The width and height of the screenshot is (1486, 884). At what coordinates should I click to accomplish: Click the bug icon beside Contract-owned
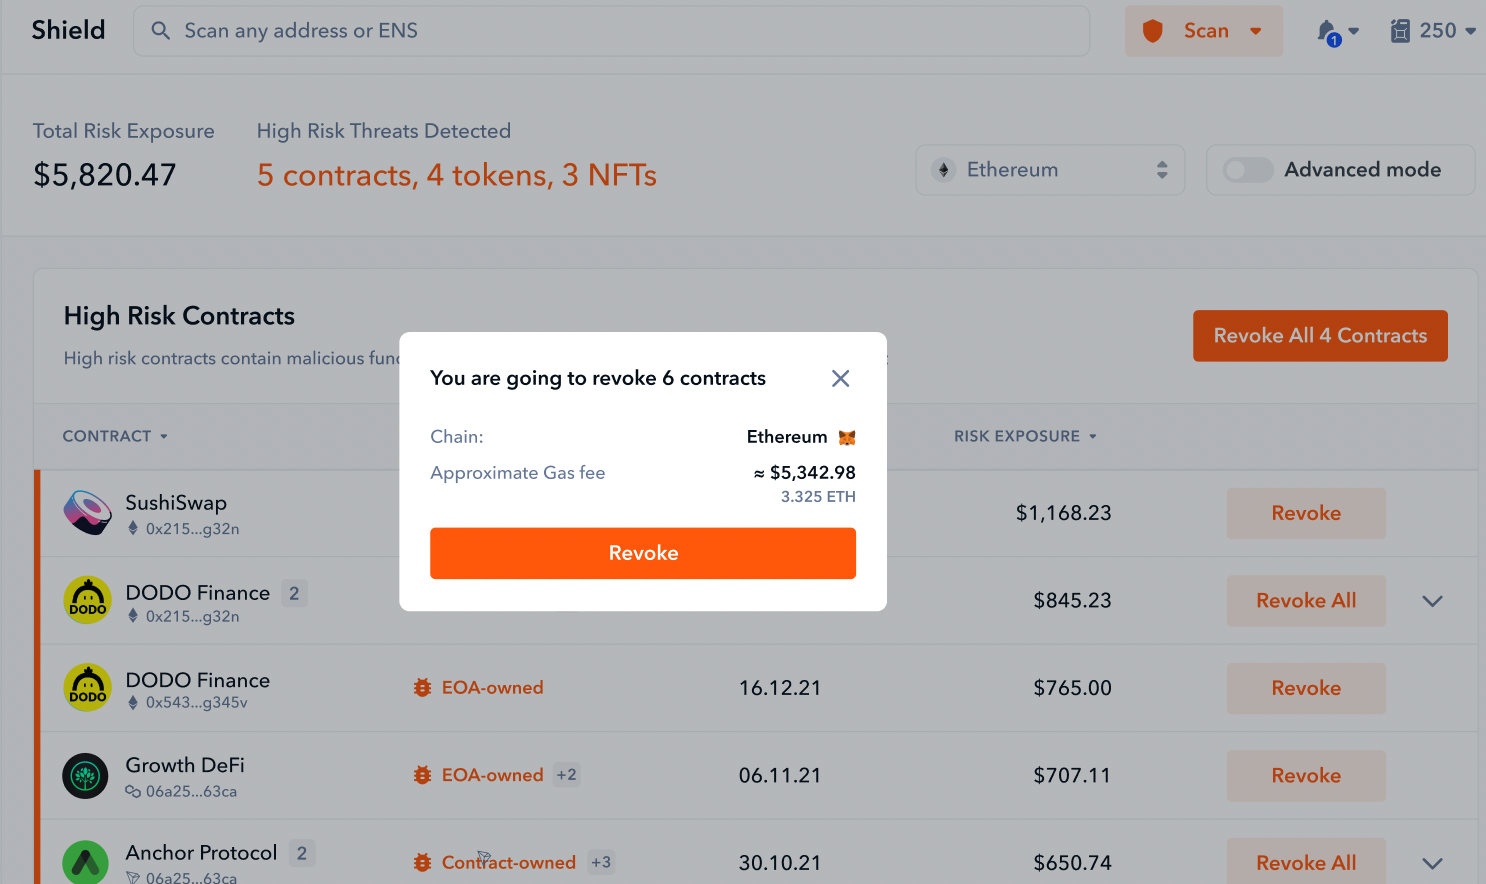tap(423, 862)
